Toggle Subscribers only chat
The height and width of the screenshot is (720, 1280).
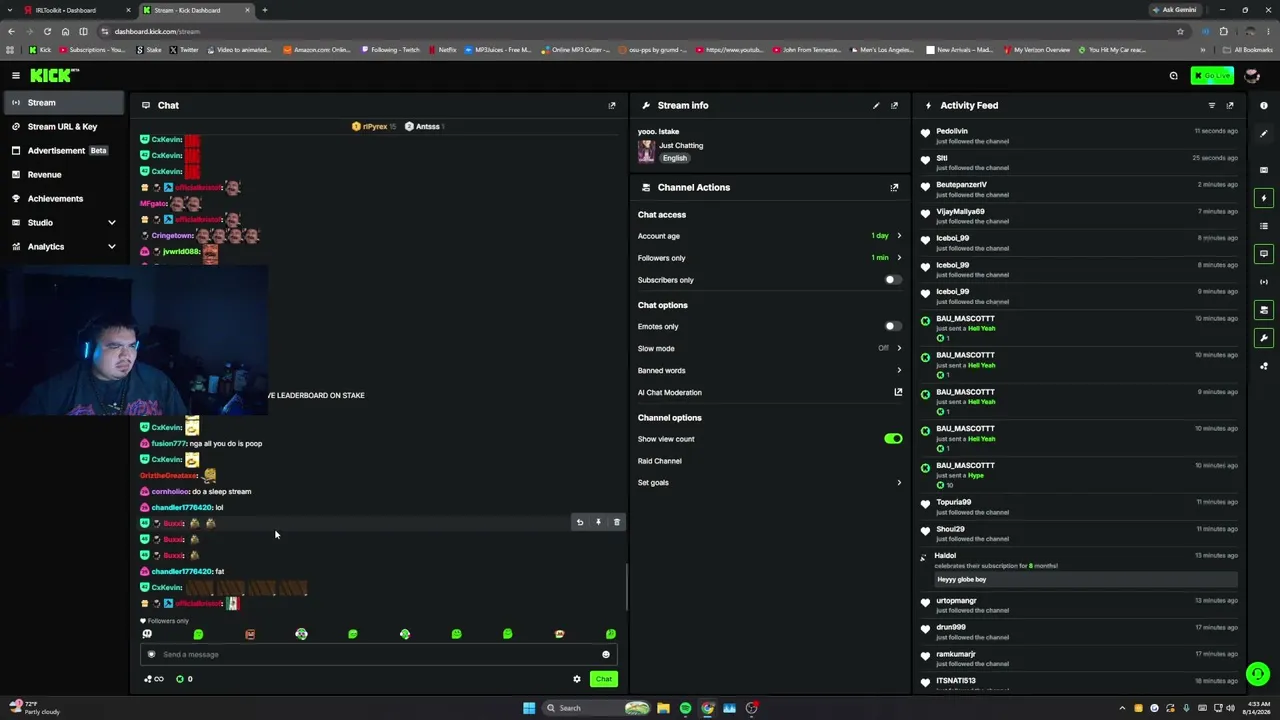893,280
